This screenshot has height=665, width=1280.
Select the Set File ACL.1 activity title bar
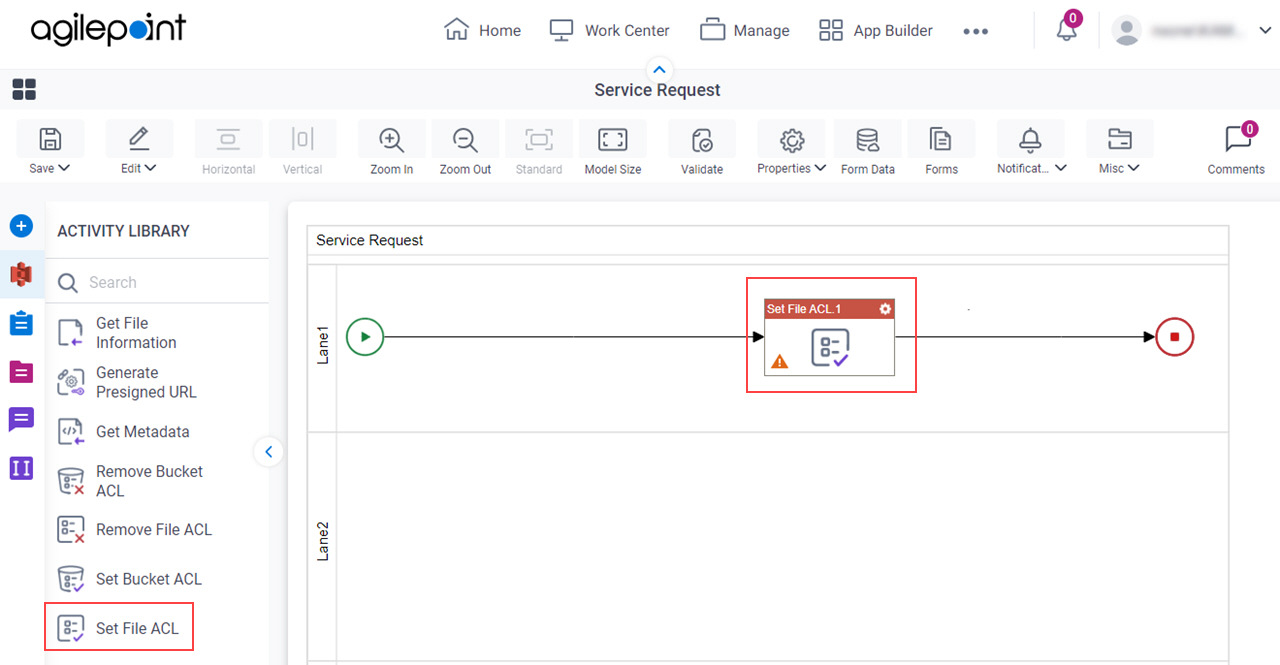pos(830,309)
